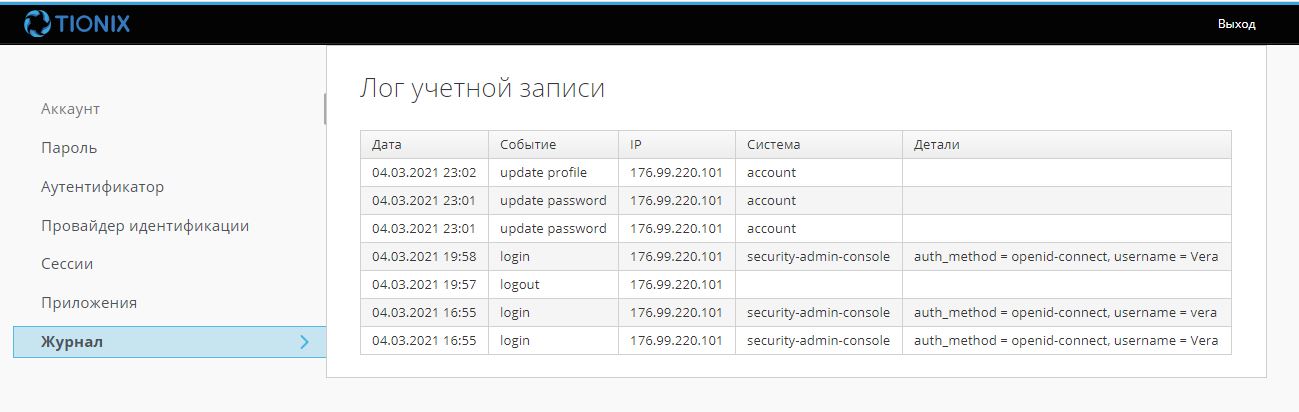Go to the Пароль sidebar page
Viewport: 1299px width, 412px height.
[69, 148]
